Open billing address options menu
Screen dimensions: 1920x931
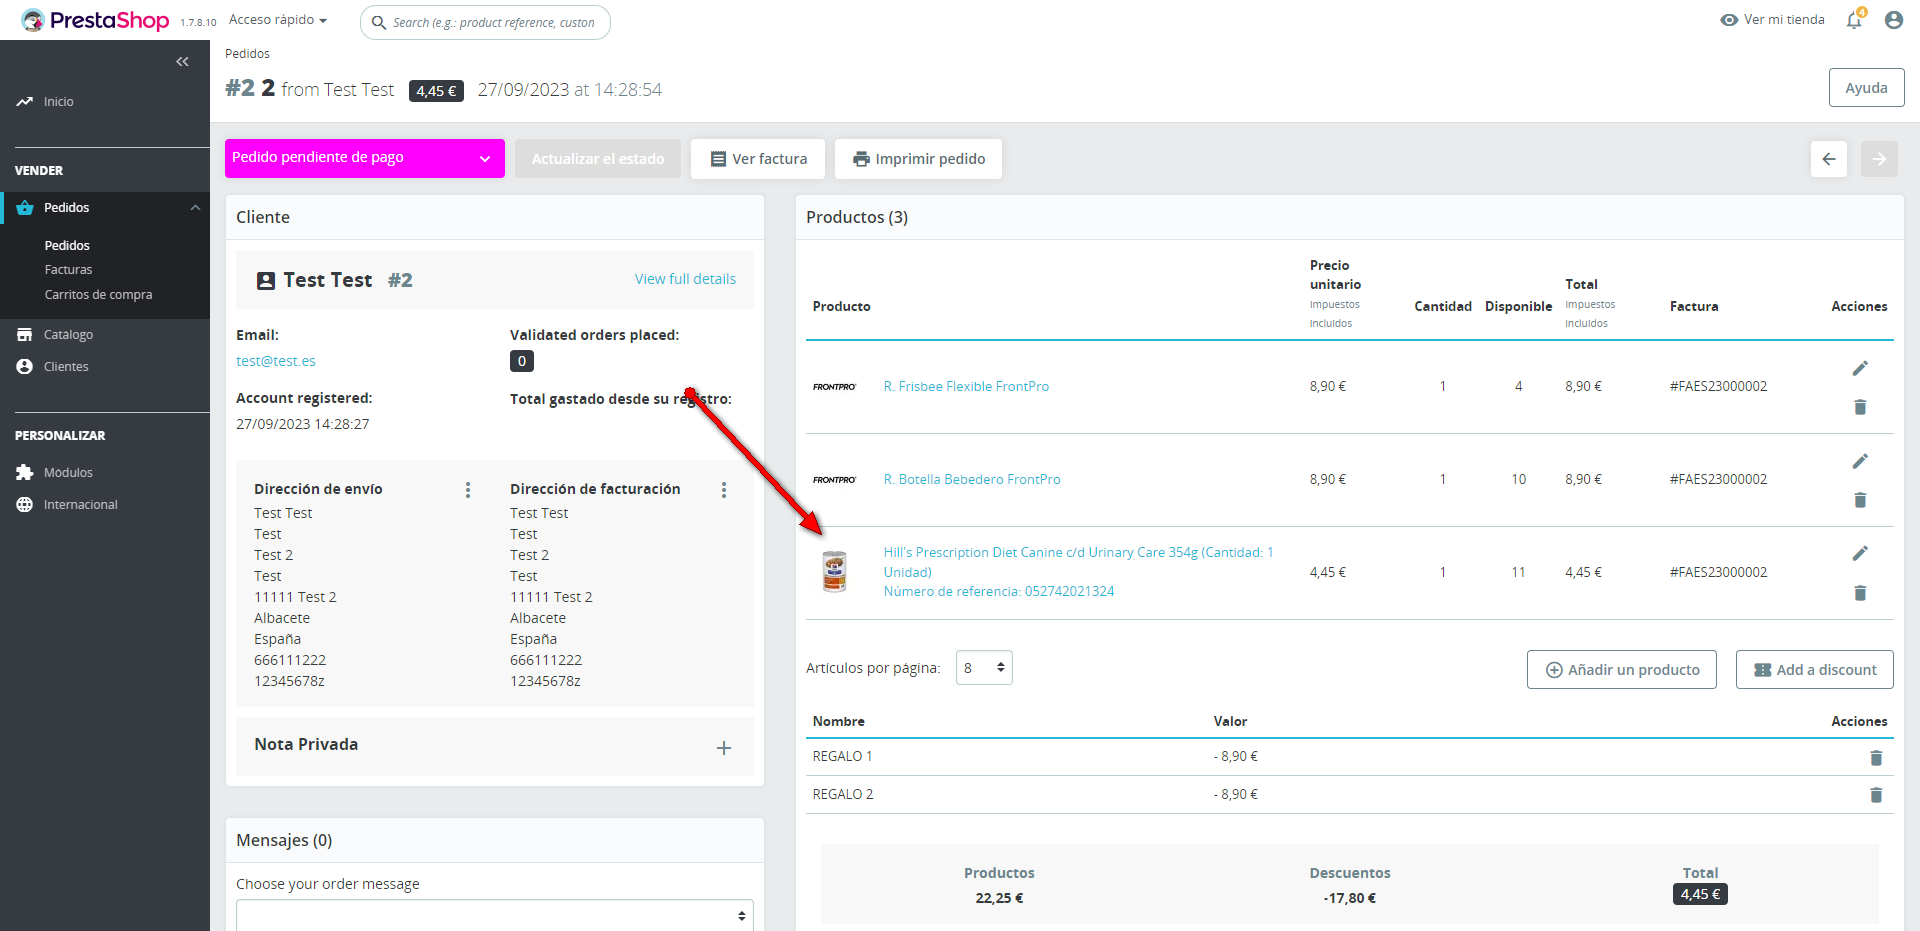724,490
